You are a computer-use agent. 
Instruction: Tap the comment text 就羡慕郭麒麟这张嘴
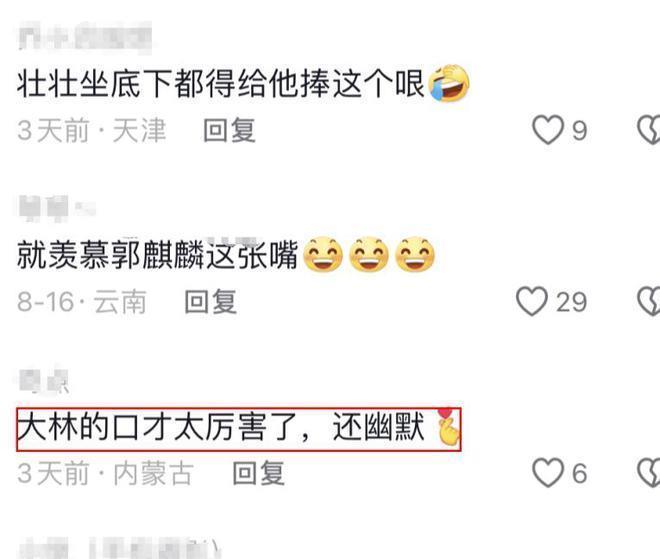[x=158, y=255]
